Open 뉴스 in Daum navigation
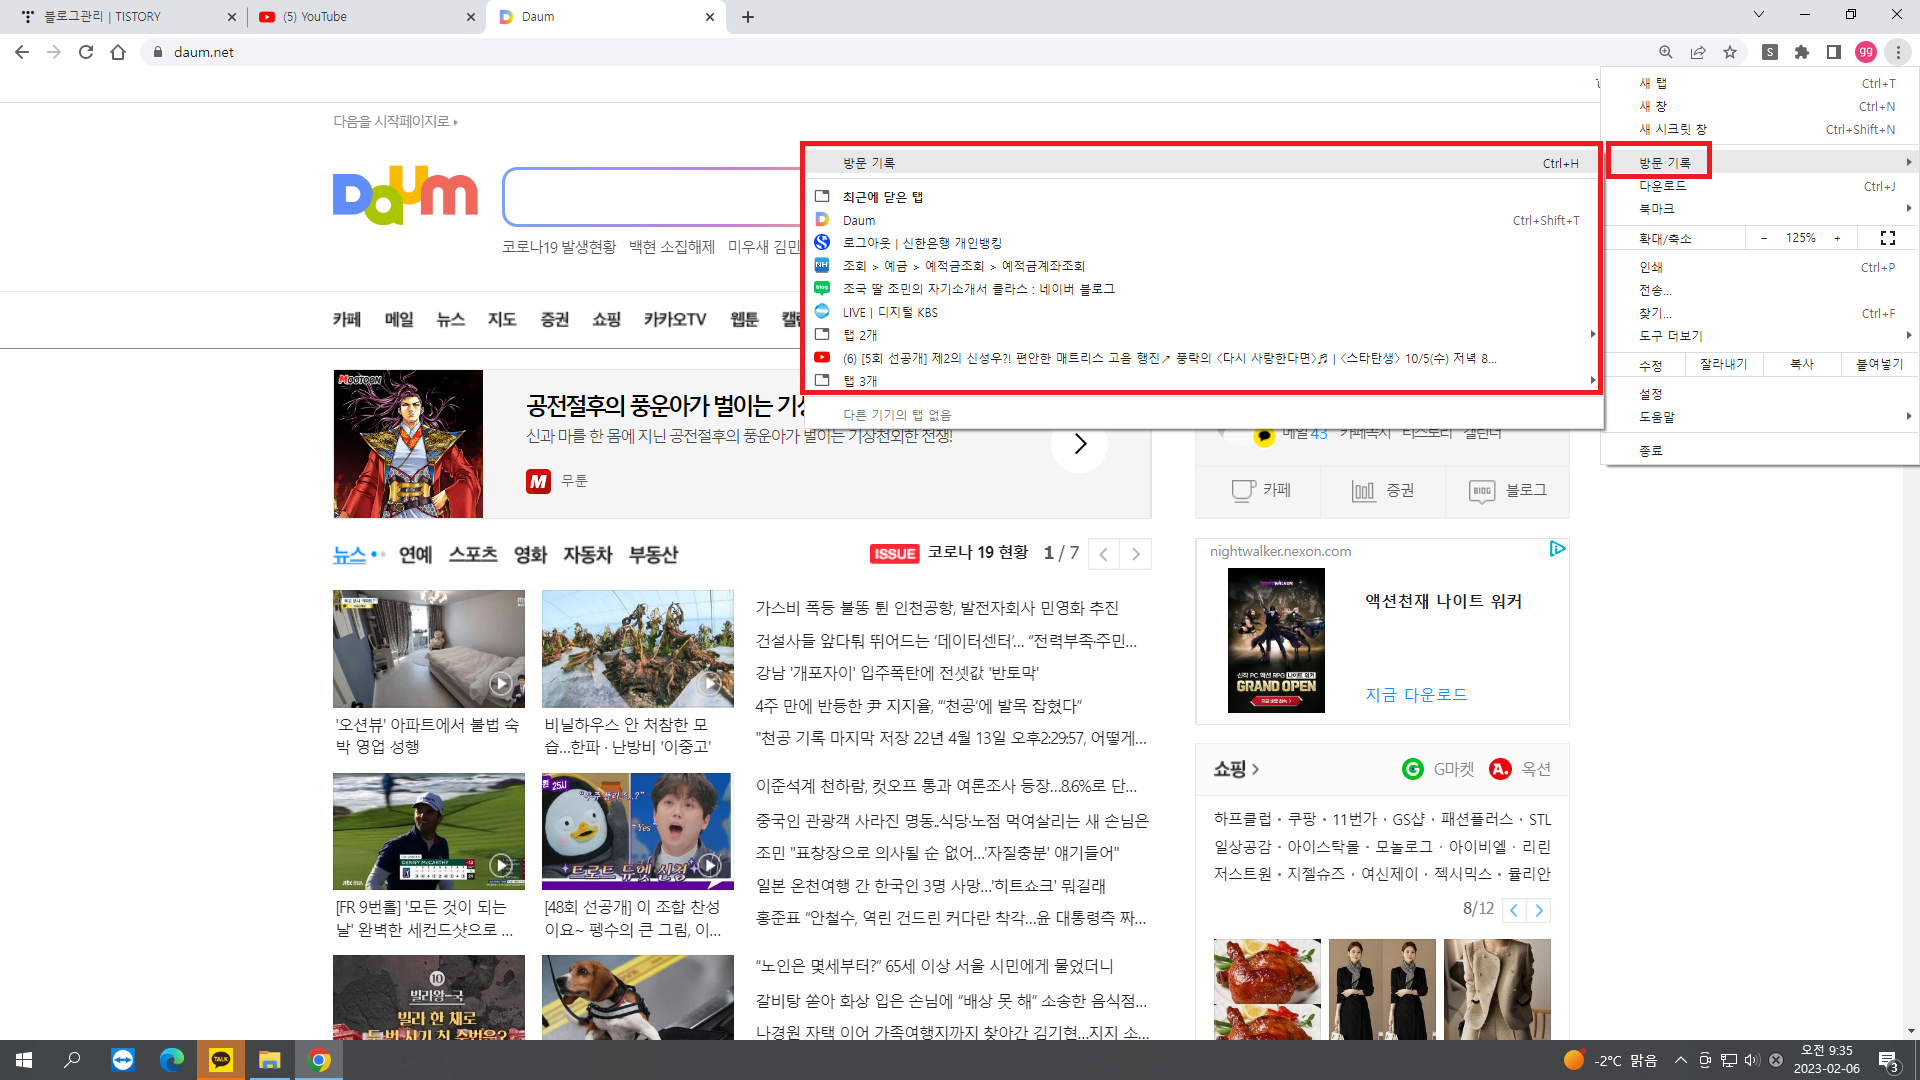 451,319
